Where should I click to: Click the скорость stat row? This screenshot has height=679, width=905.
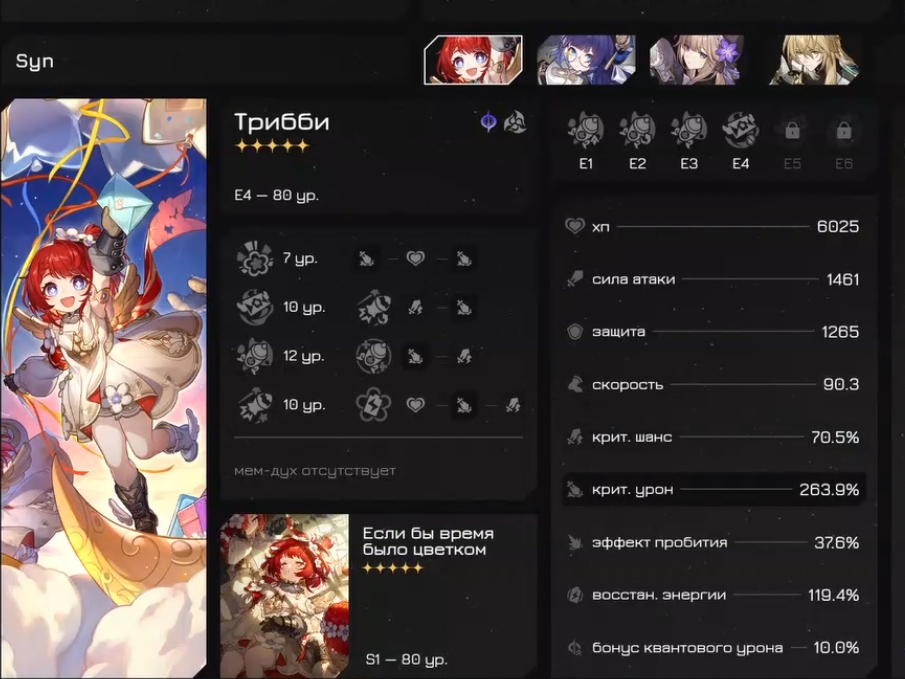tap(714, 384)
